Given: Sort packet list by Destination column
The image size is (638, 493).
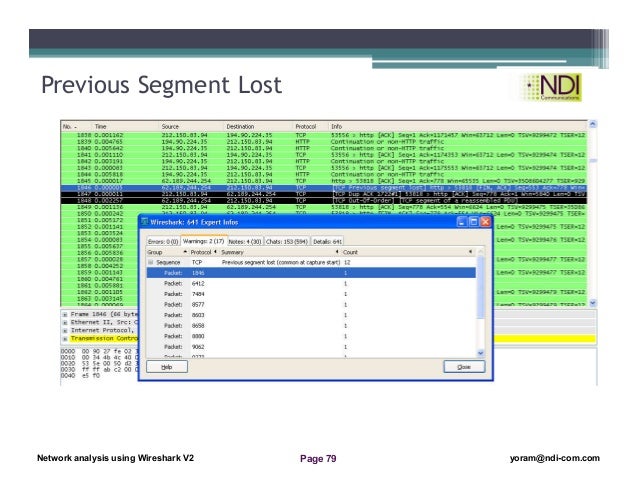Looking at the screenshot, I should coord(258,127).
